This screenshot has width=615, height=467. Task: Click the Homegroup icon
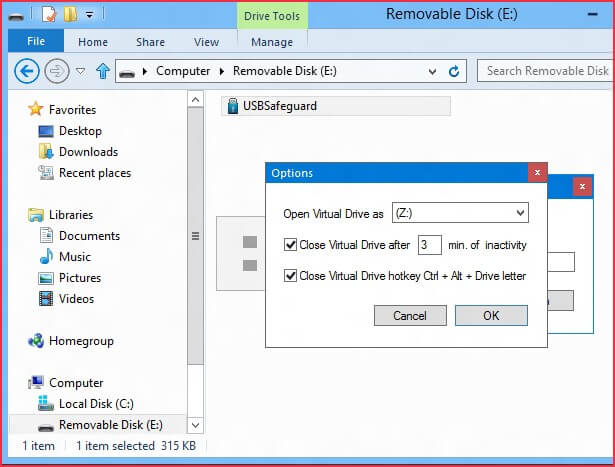click(x=36, y=341)
